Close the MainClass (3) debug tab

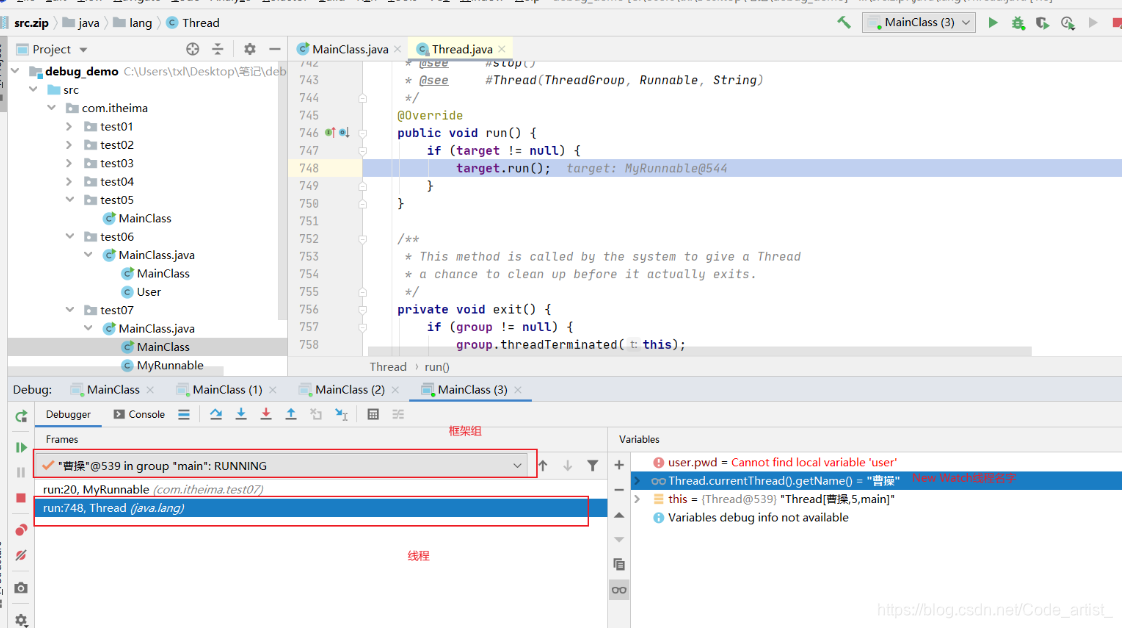(x=518, y=390)
